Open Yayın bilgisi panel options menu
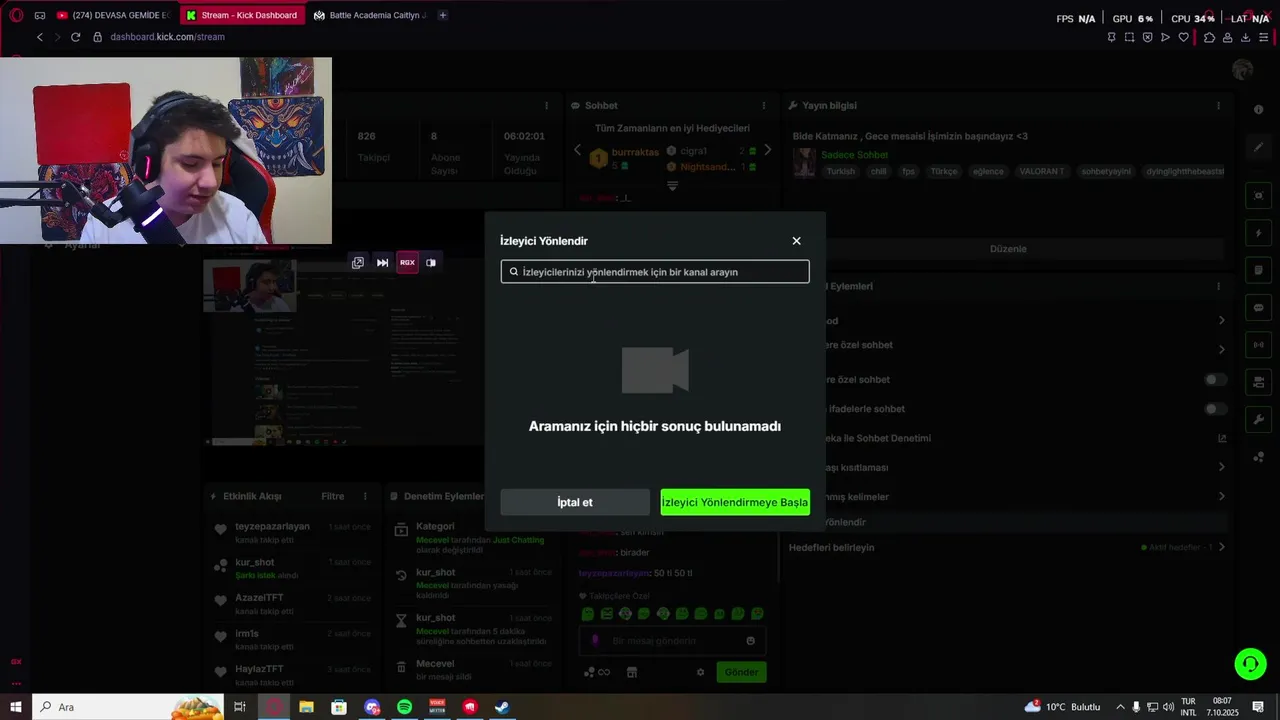This screenshot has height=720, width=1280. 1218,105
